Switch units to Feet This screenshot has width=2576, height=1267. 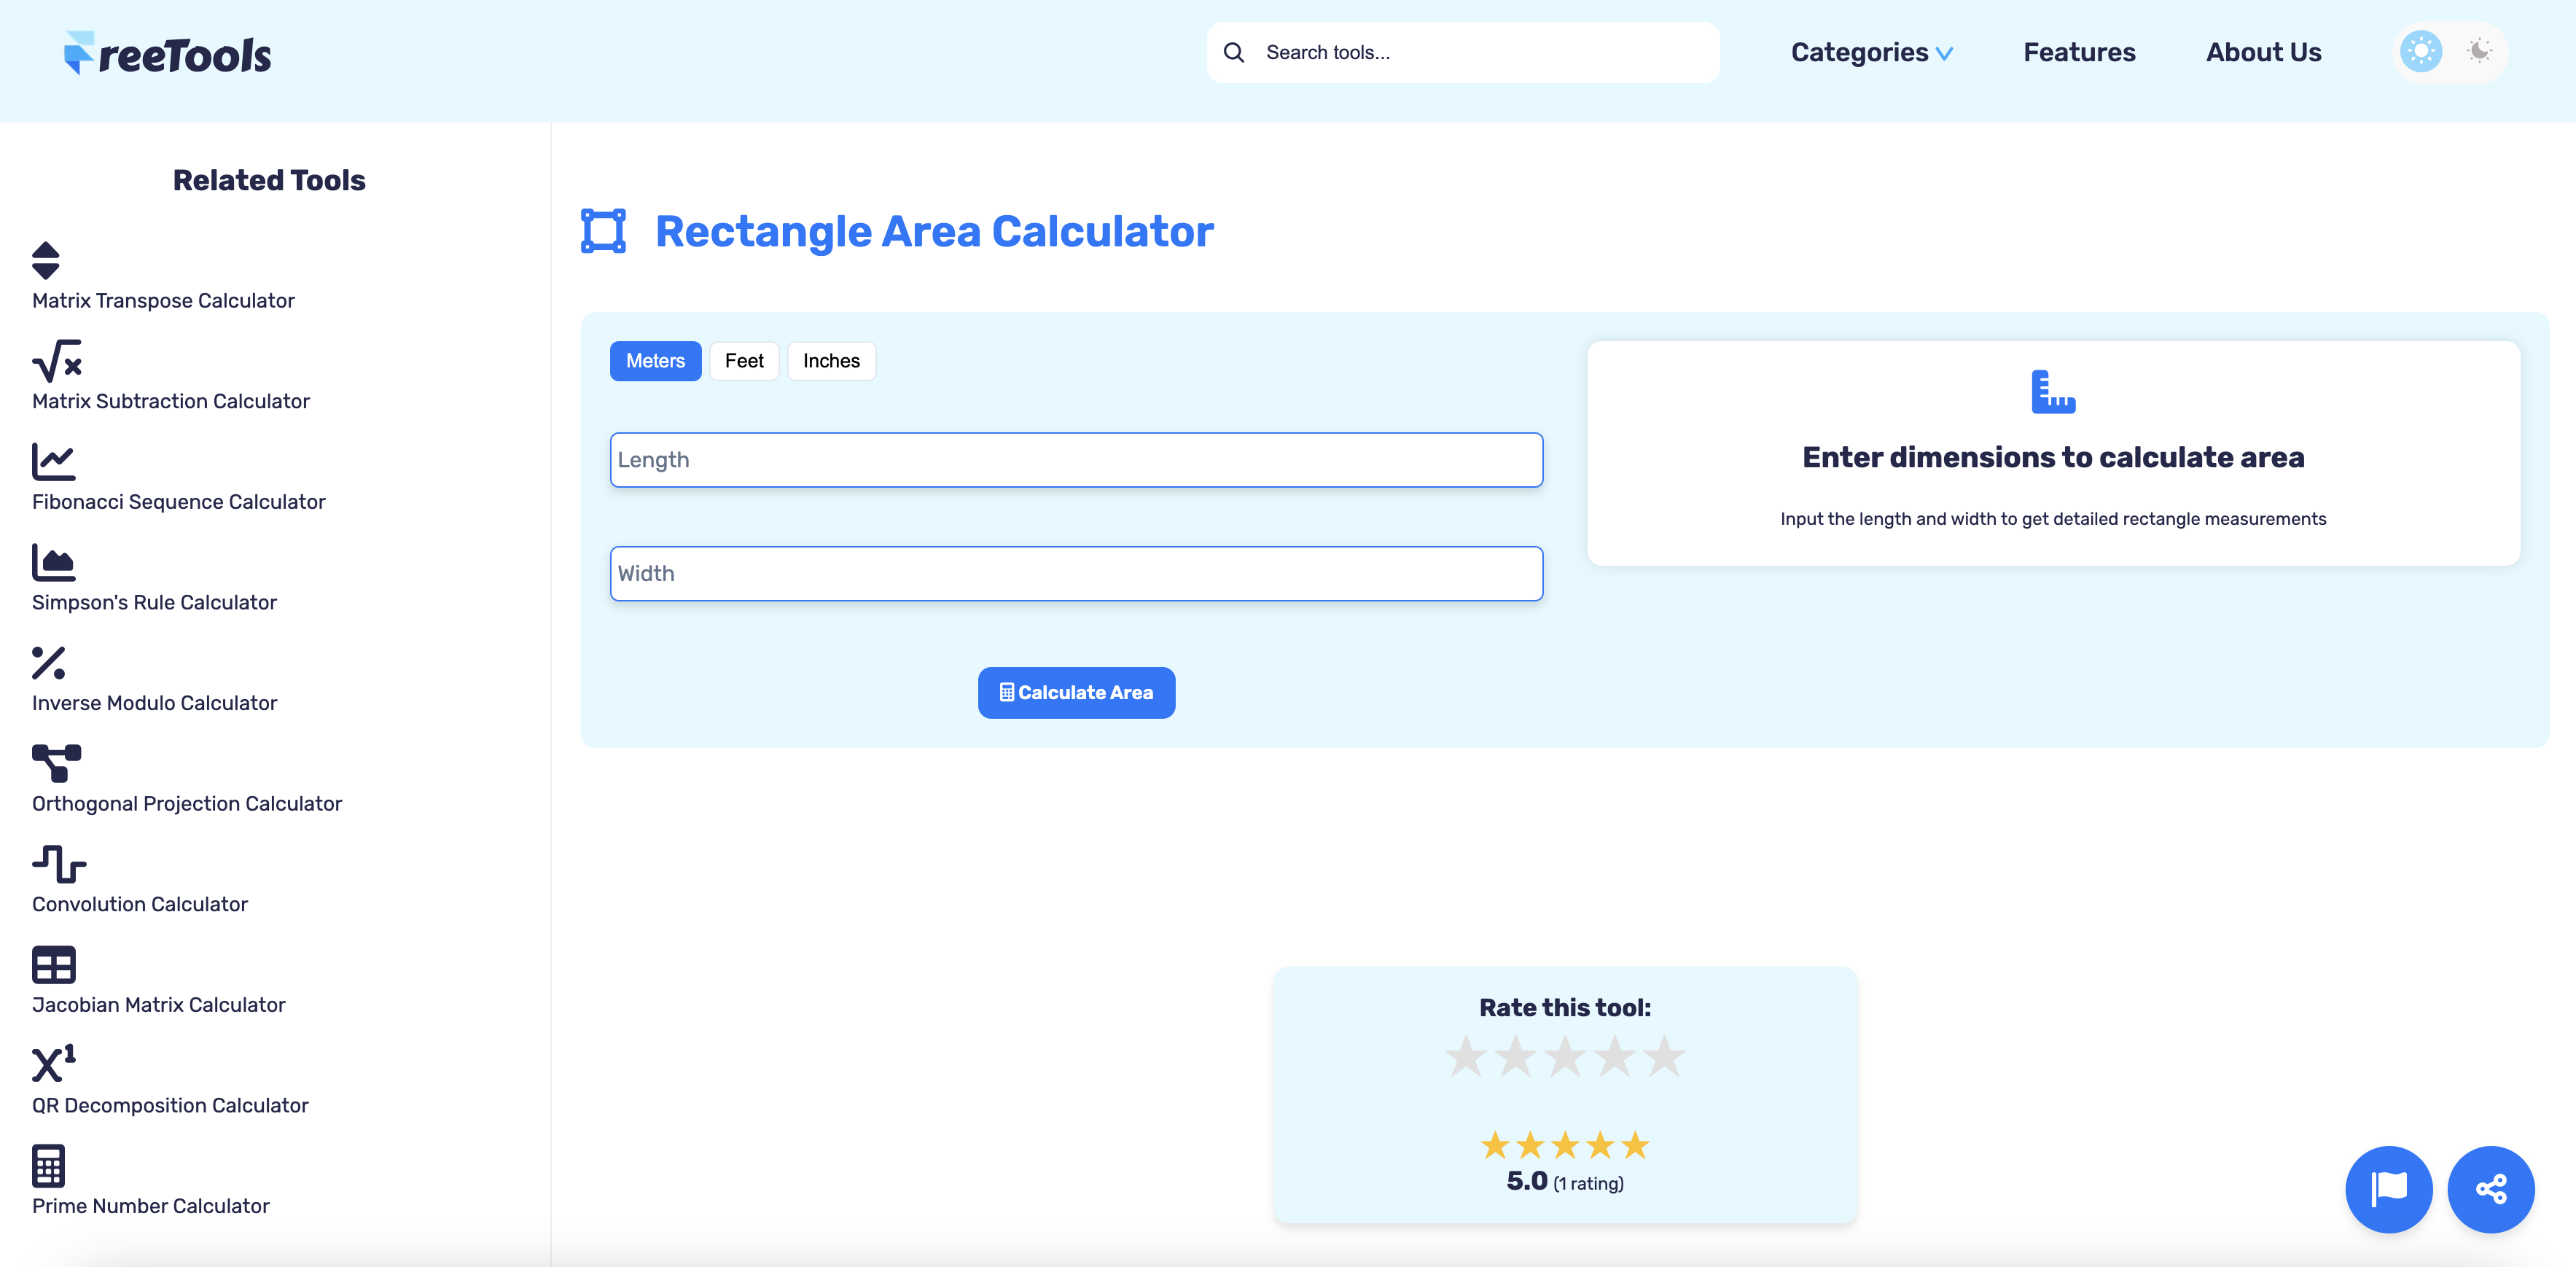(744, 361)
